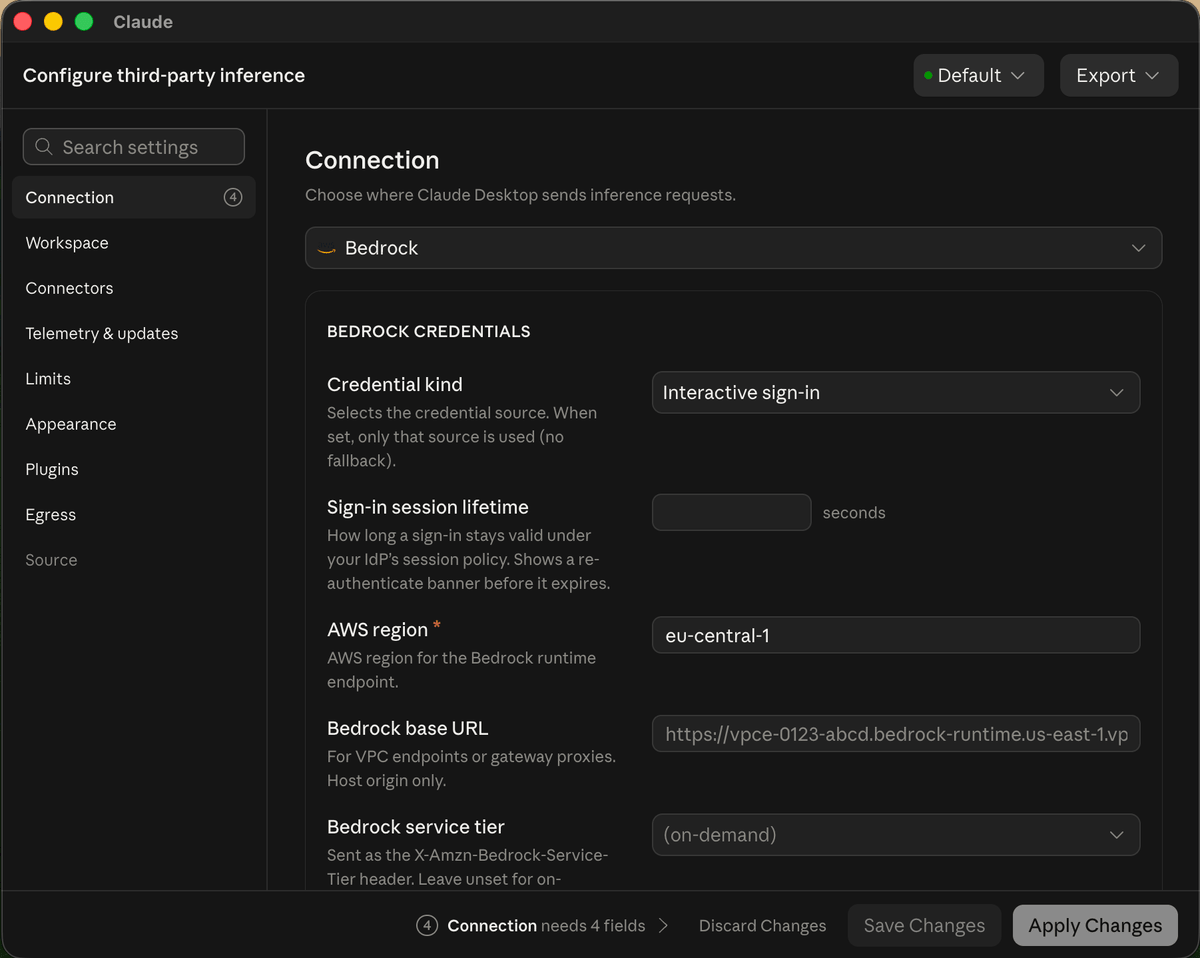Select Source in the sidebar
The image size is (1200, 958).
(51, 560)
